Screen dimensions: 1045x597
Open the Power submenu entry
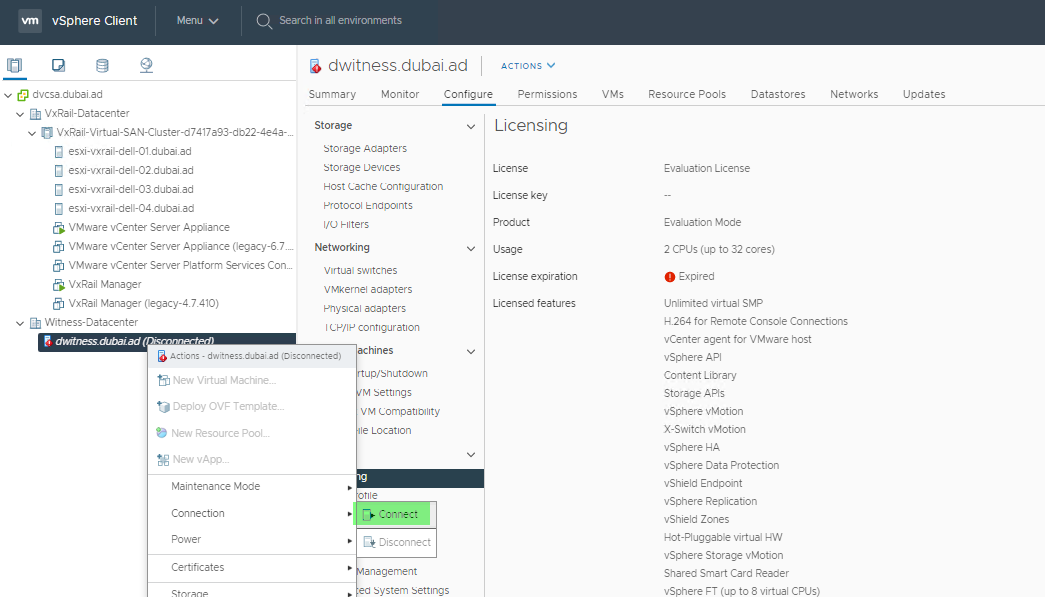252,539
